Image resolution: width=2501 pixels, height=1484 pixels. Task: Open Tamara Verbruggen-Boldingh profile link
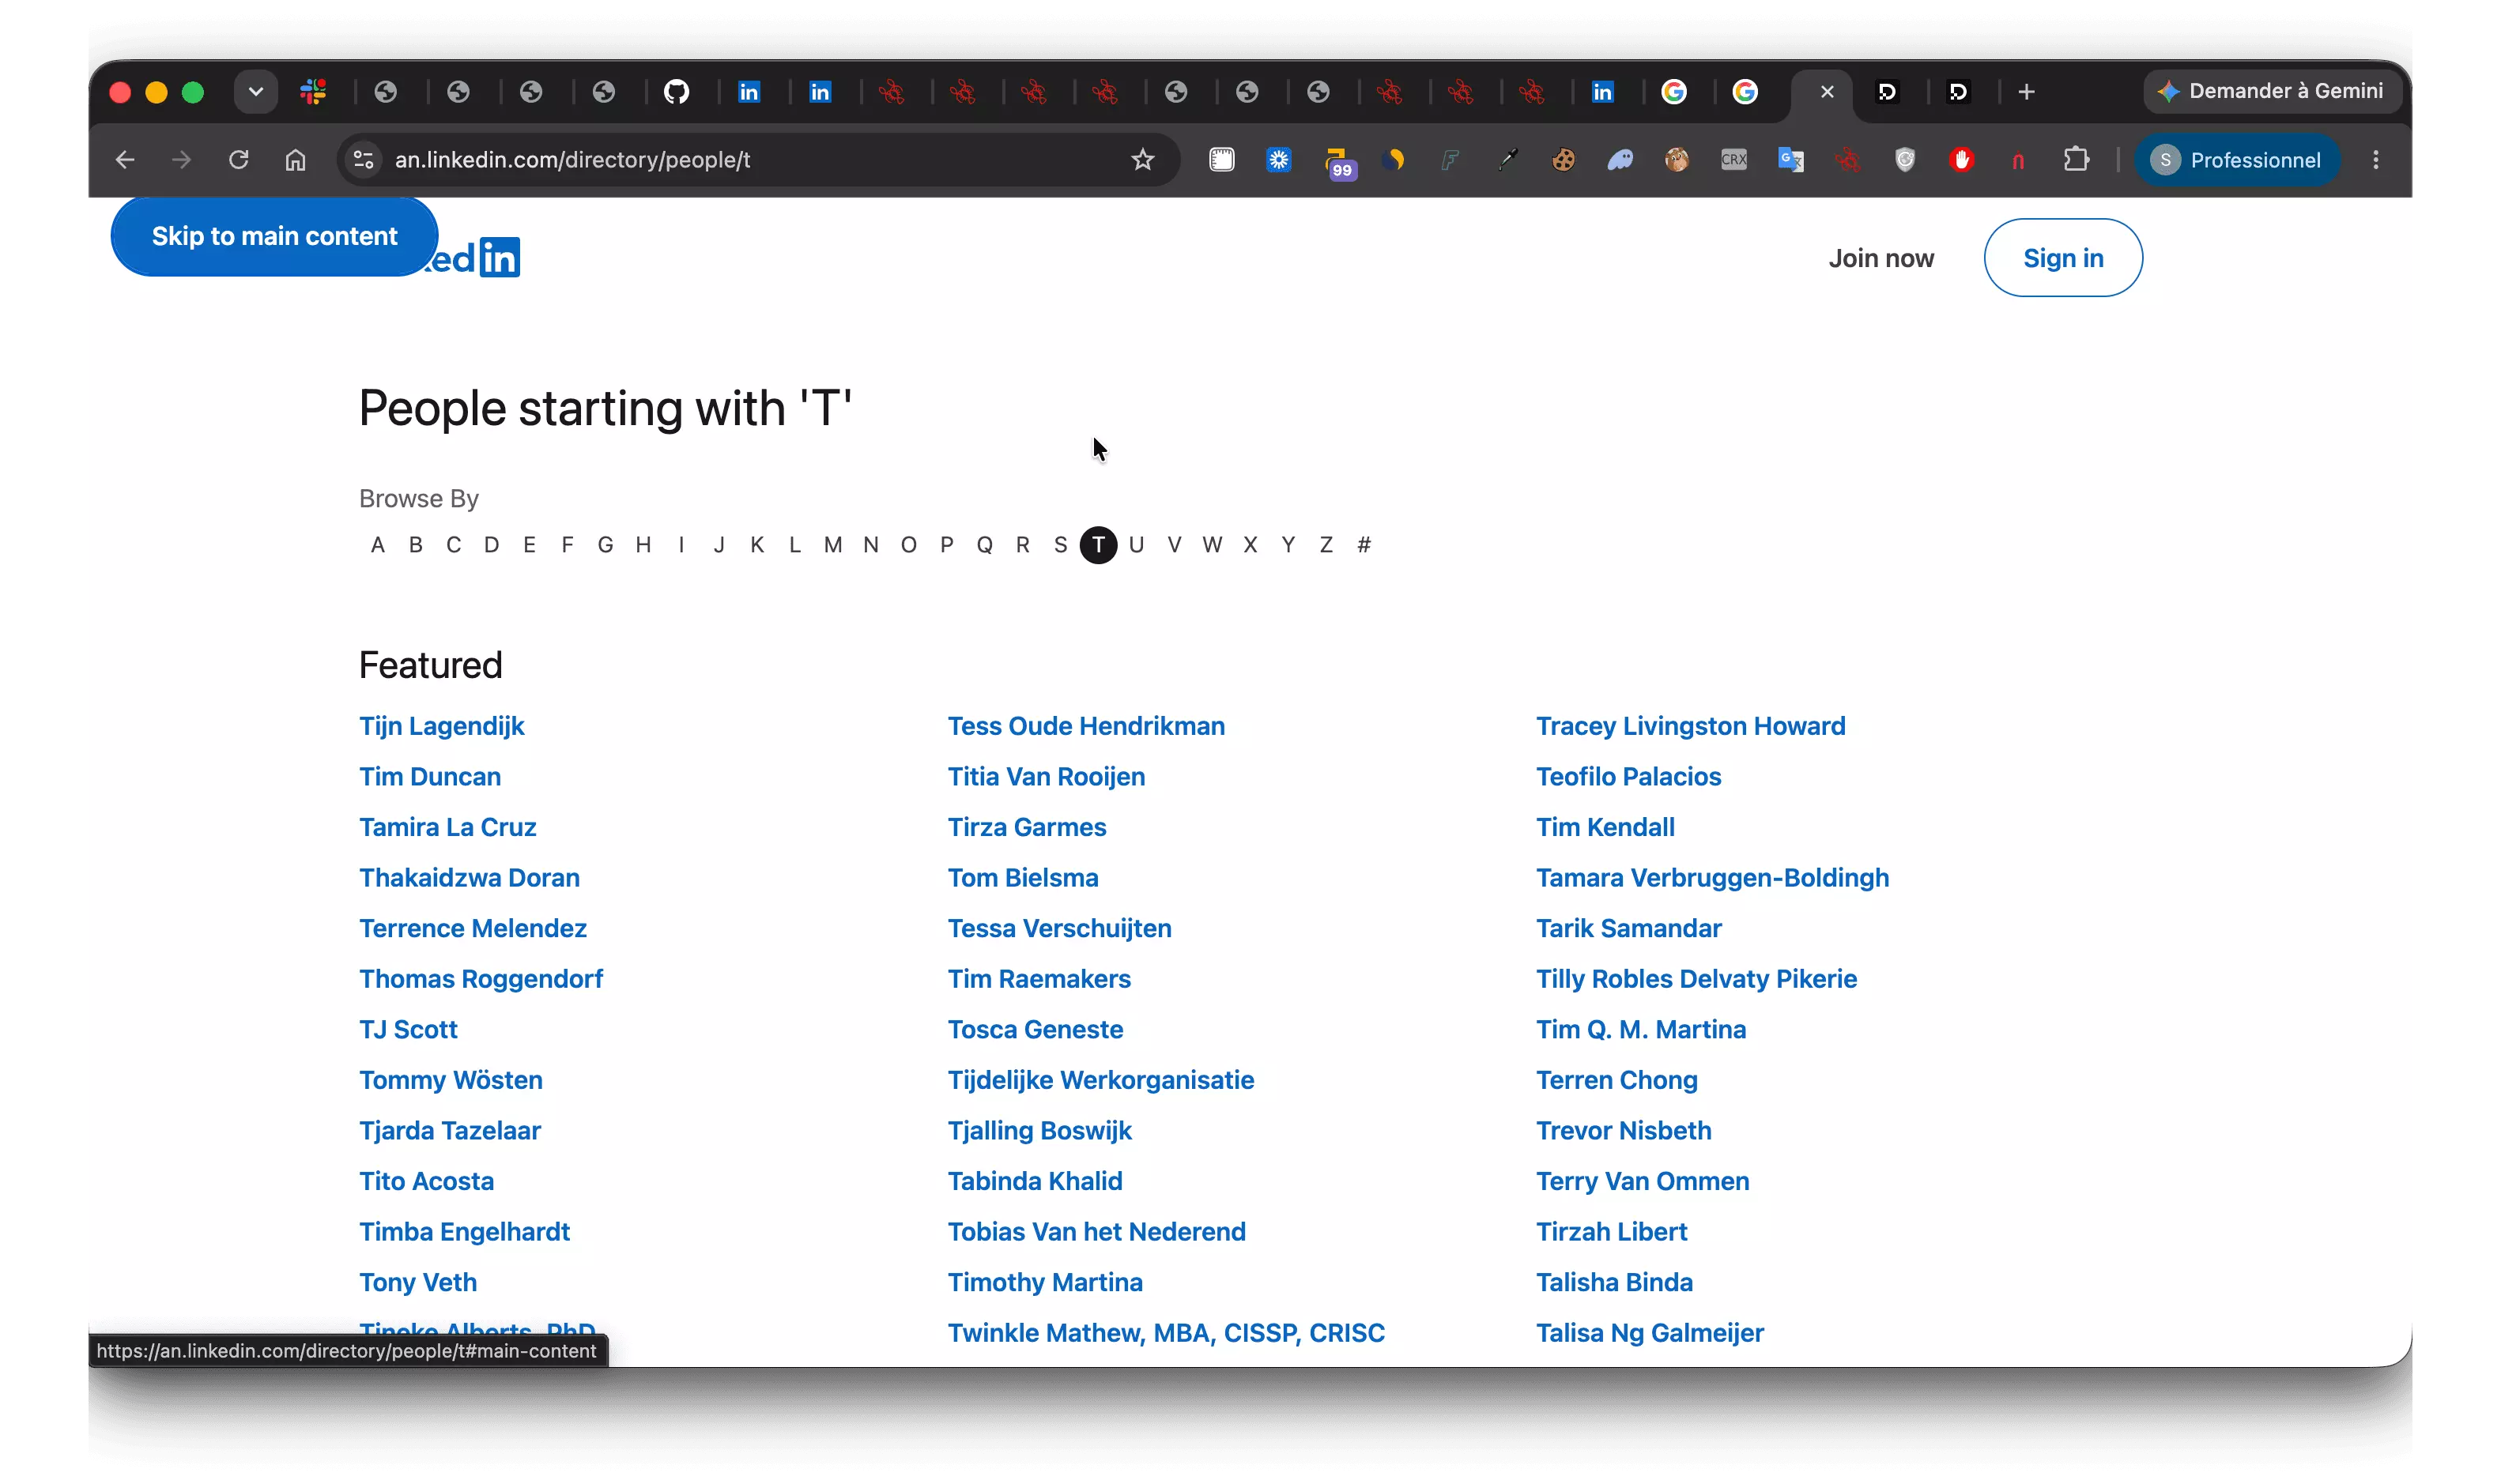point(1713,877)
